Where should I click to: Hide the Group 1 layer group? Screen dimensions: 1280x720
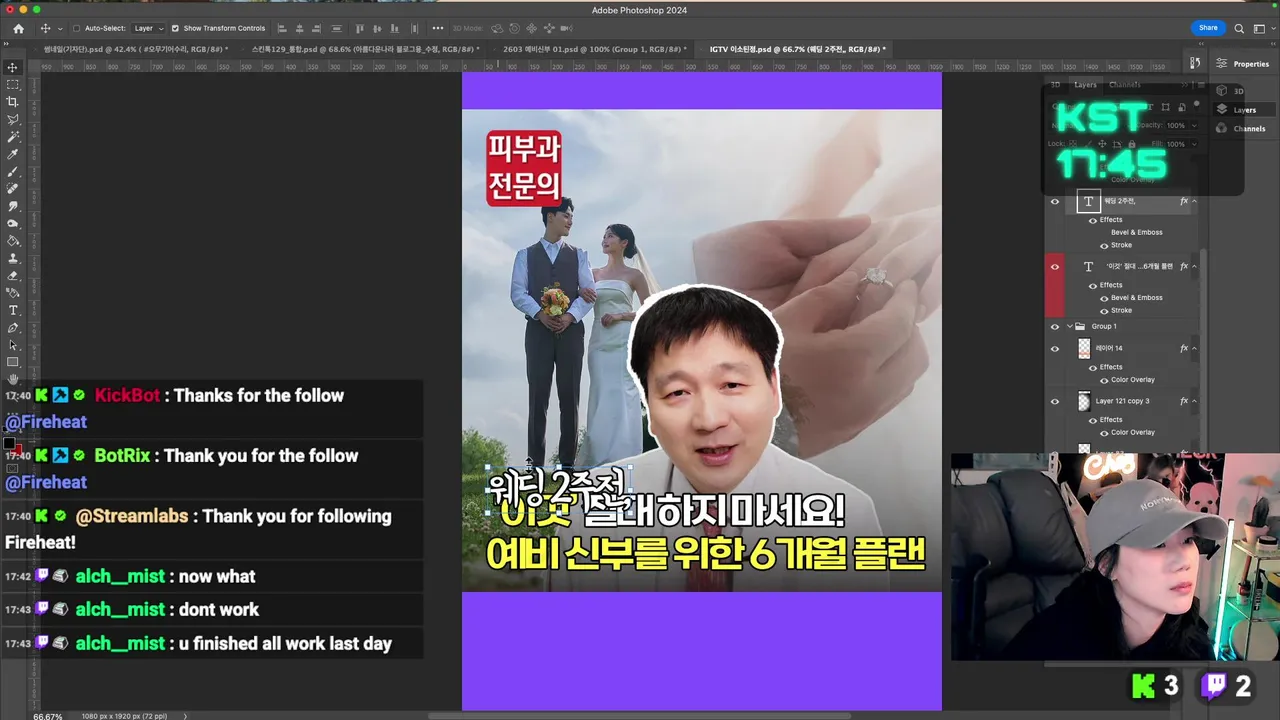[1054, 326]
